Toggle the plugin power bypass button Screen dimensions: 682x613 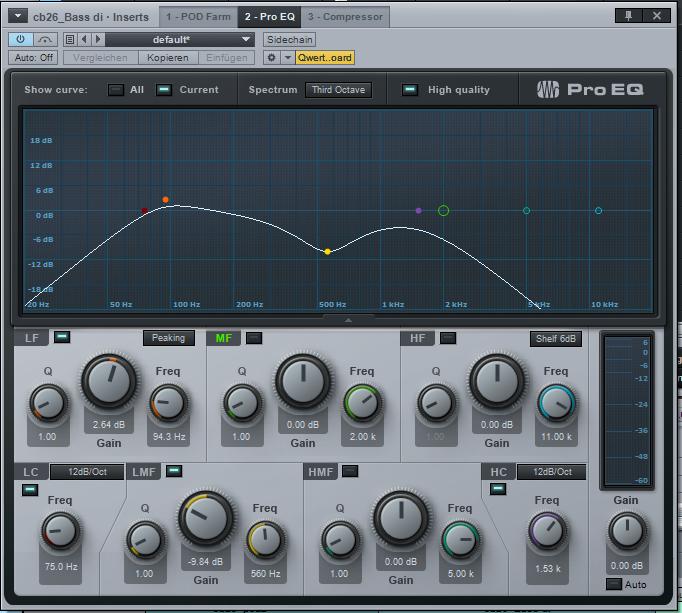click(x=20, y=39)
